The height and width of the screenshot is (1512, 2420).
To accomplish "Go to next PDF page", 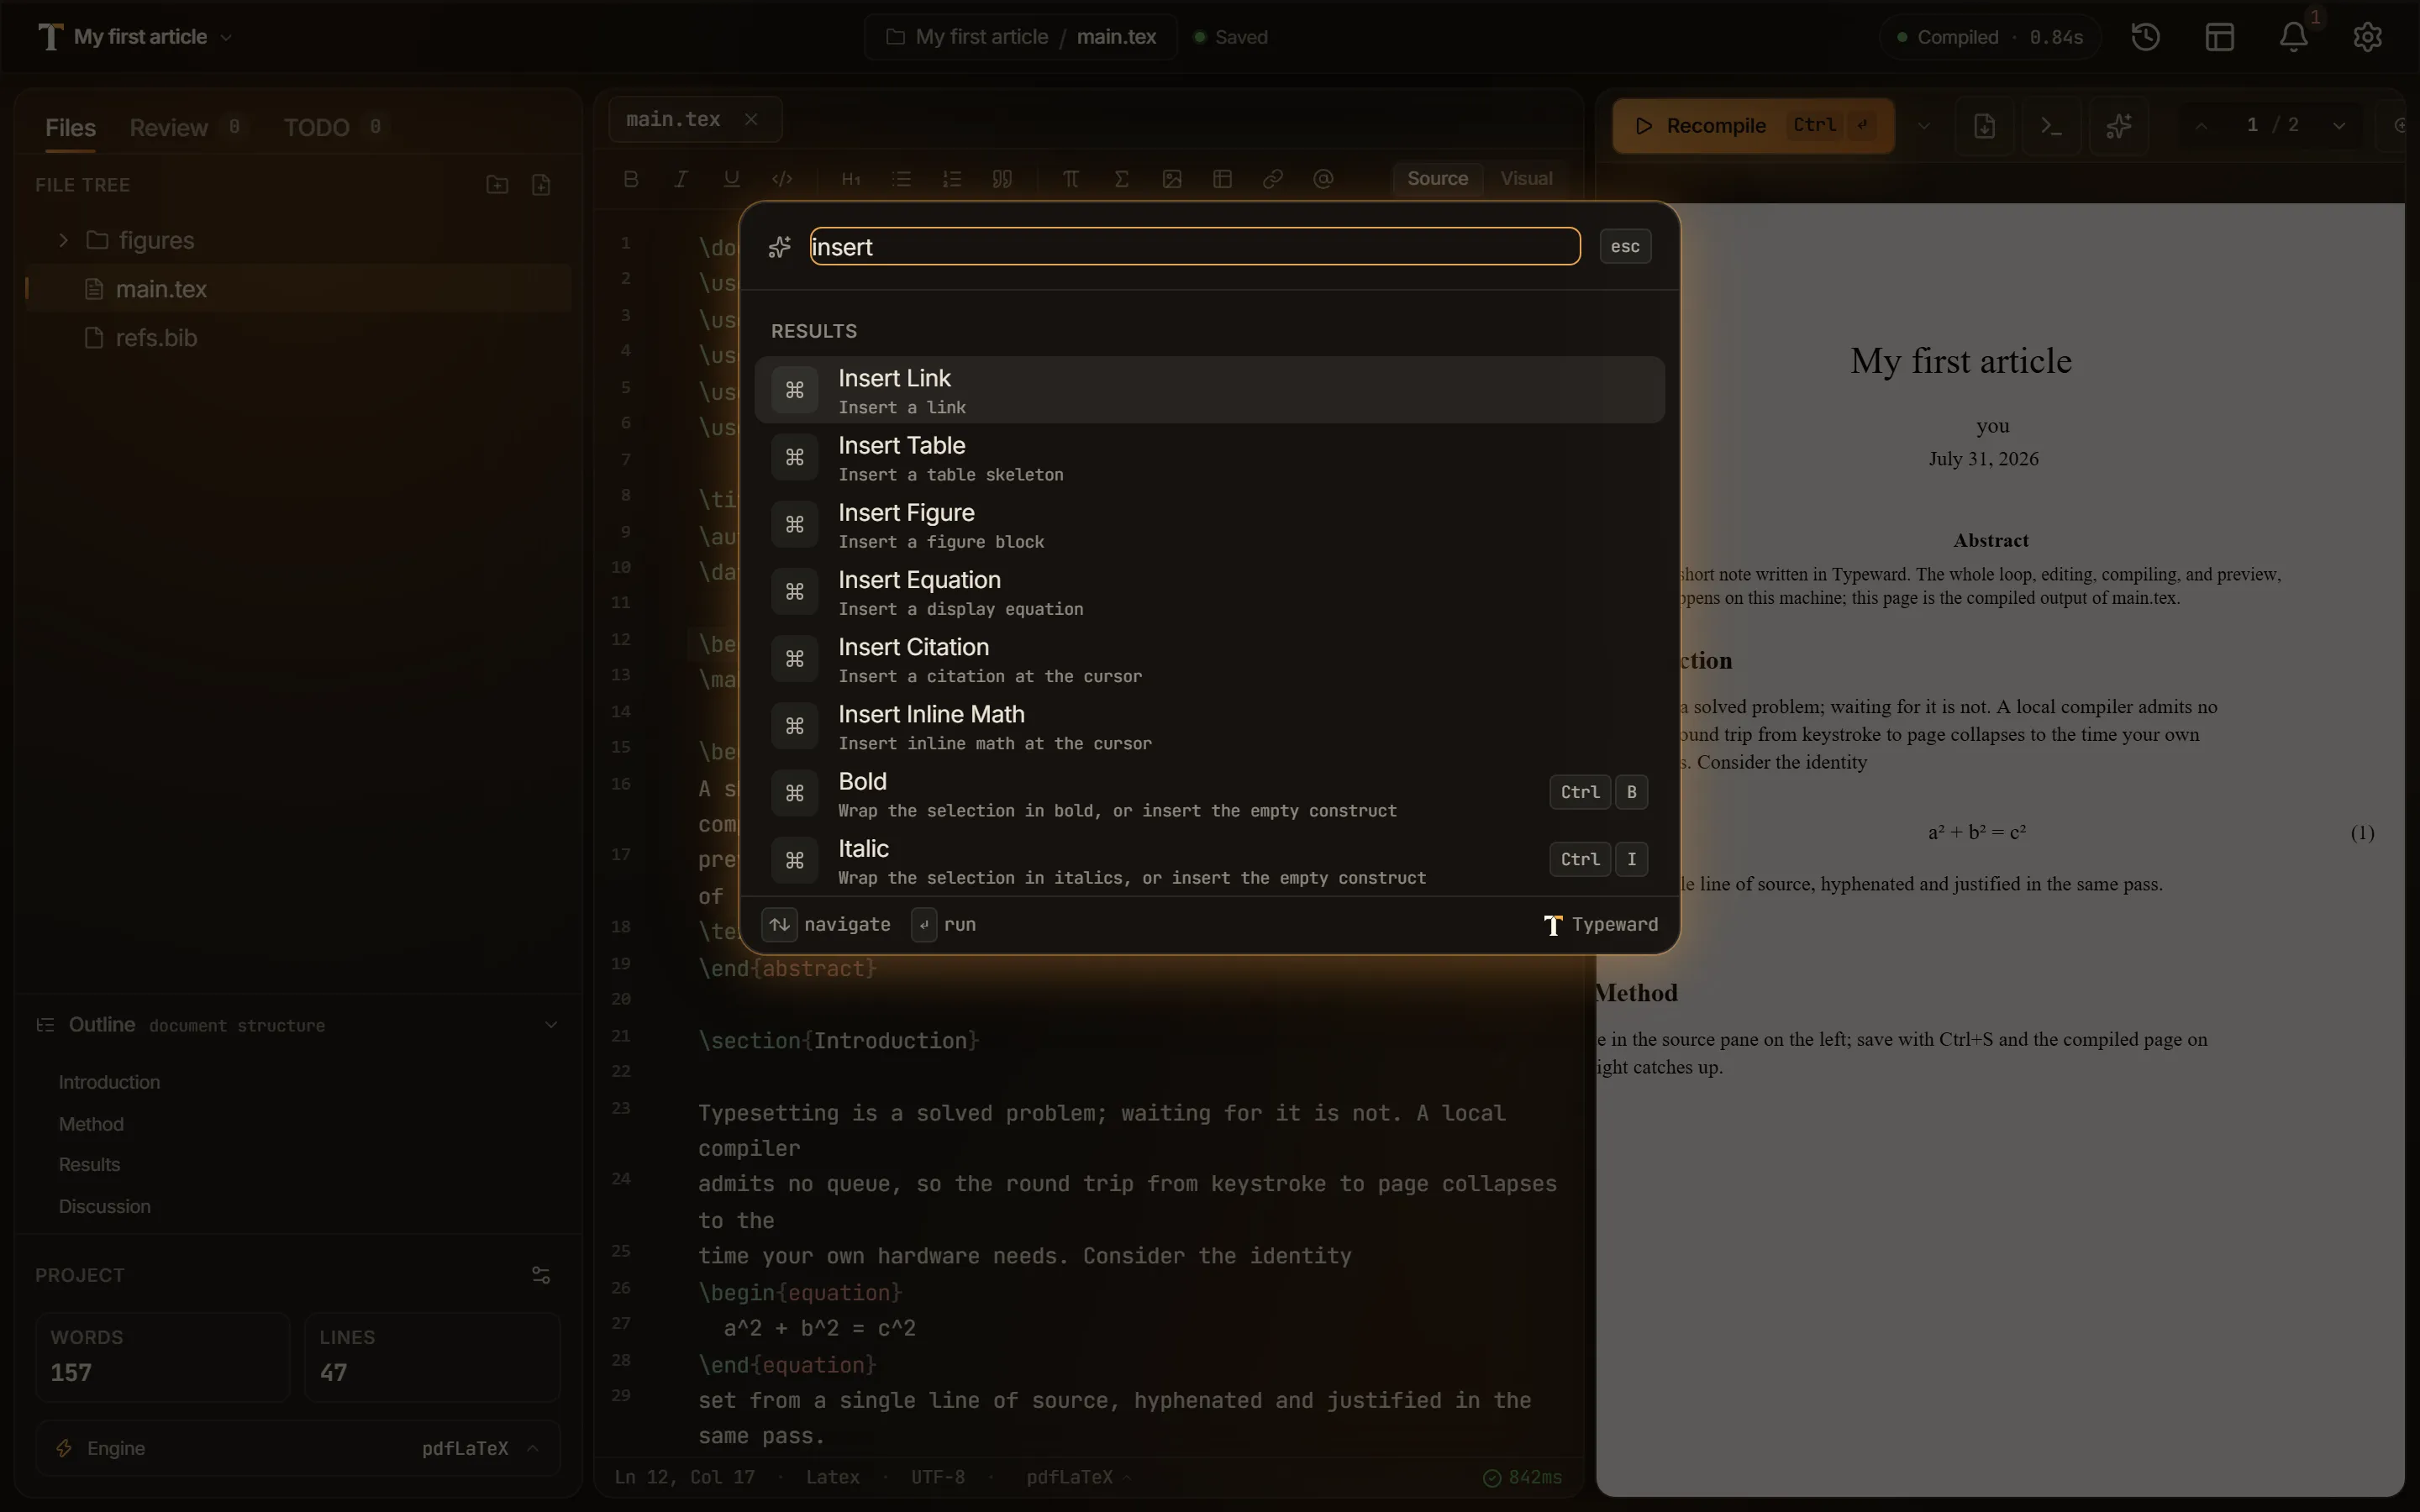I will [2339, 126].
